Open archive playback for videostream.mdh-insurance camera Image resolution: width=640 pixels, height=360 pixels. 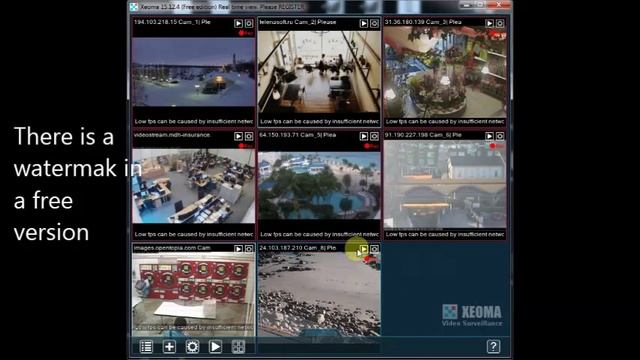[238, 136]
